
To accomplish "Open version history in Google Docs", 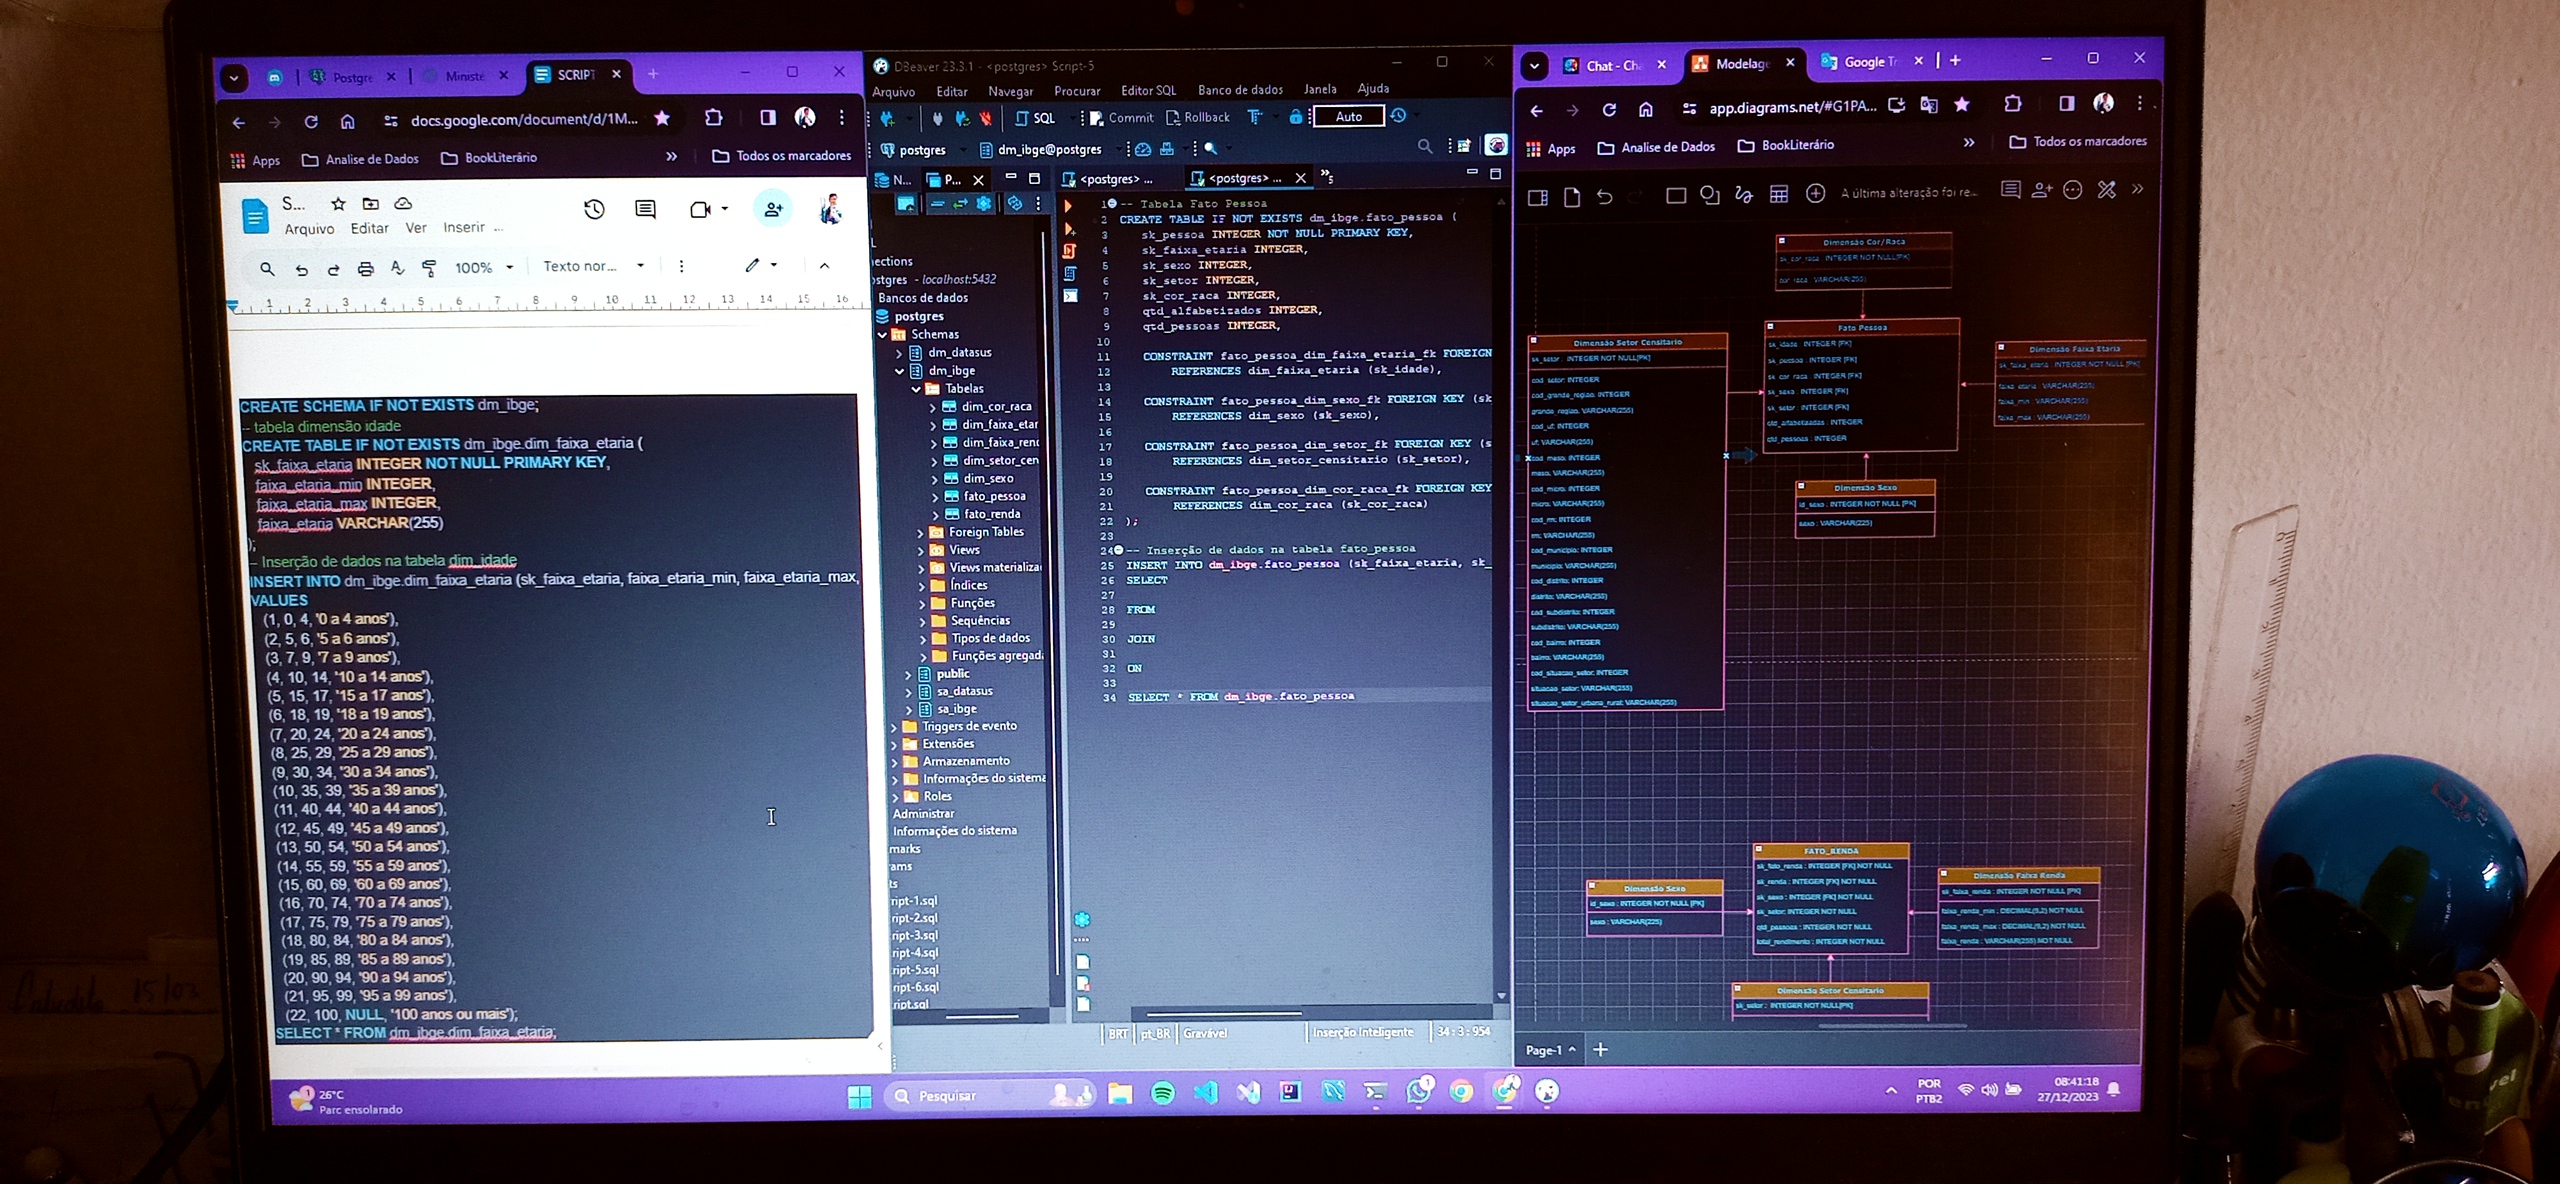I will tap(594, 209).
